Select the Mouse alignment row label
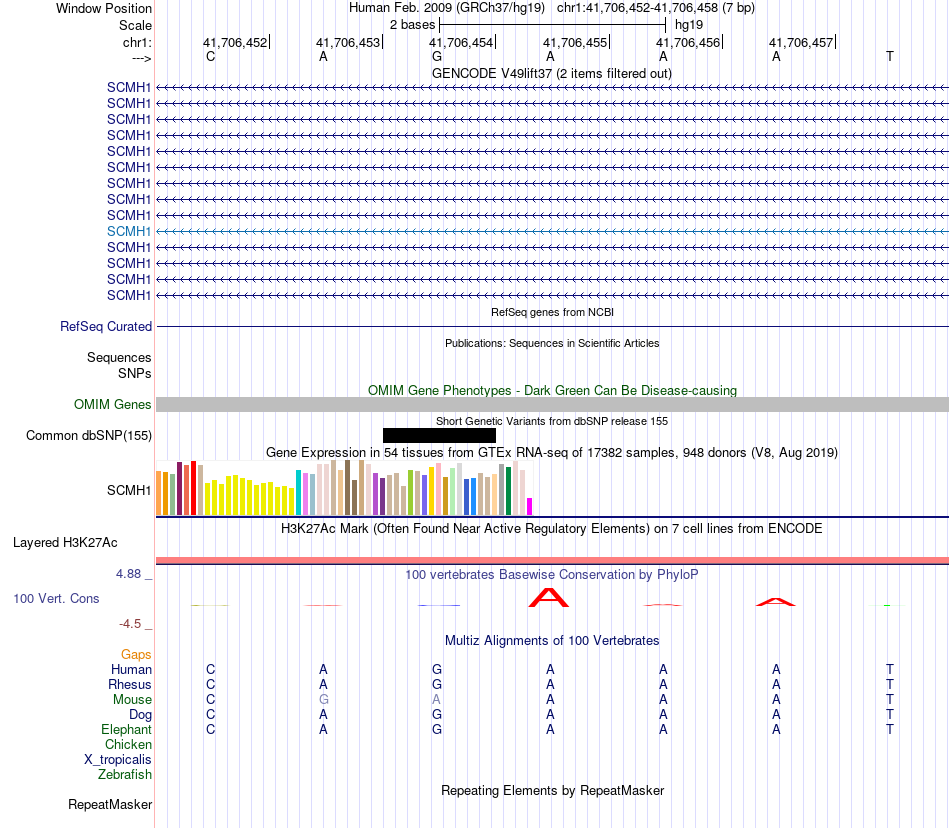Screen dimensions: 950x828 tap(132, 700)
